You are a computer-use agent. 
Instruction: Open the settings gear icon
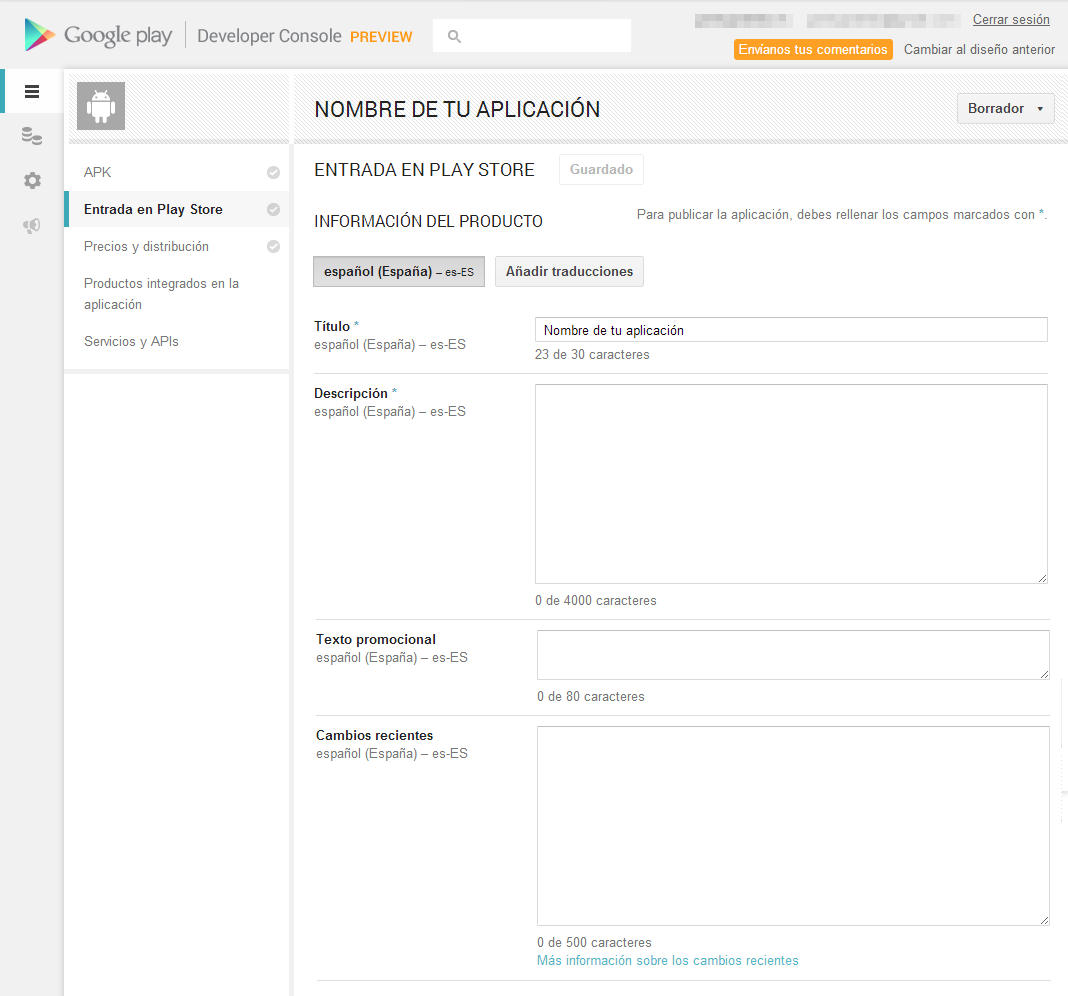pos(32,181)
